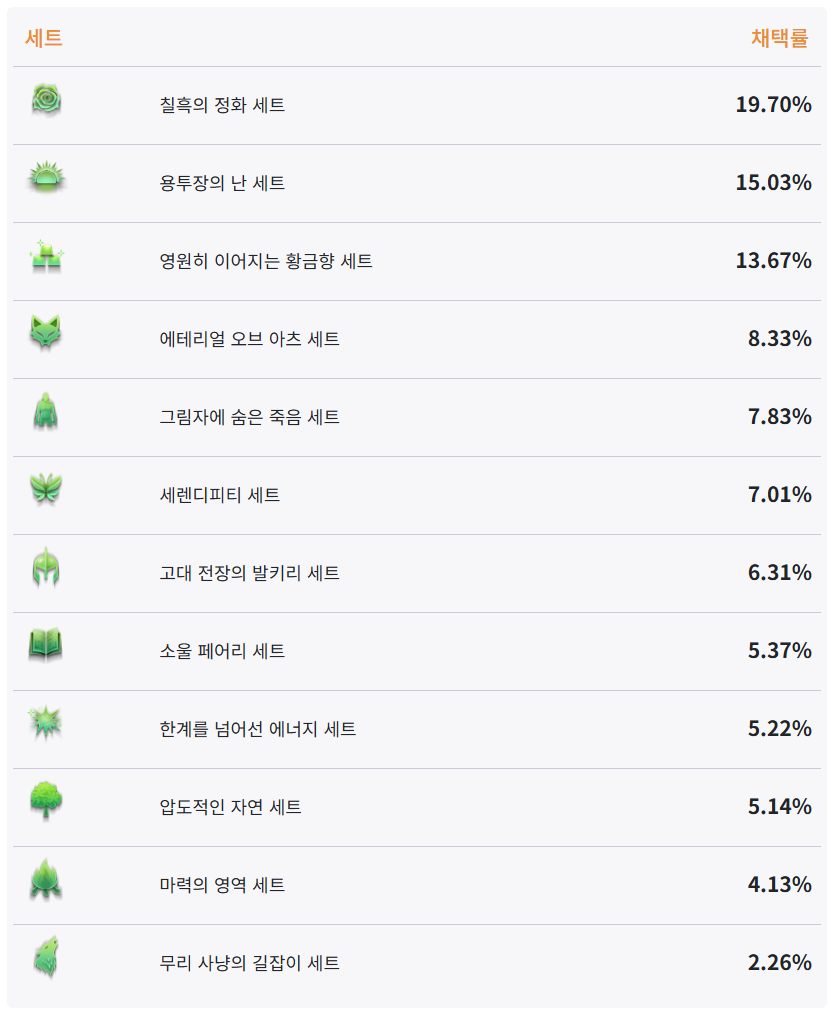832x1012 pixels.
Task: Click the 마력의 영역 세트 flame icon
Action: click(x=46, y=879)
